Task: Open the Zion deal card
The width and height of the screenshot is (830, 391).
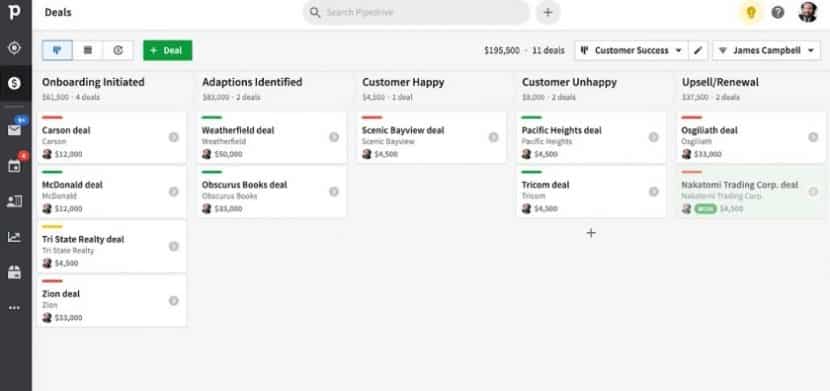Action: pyautogui.click(x=112, y=301)
